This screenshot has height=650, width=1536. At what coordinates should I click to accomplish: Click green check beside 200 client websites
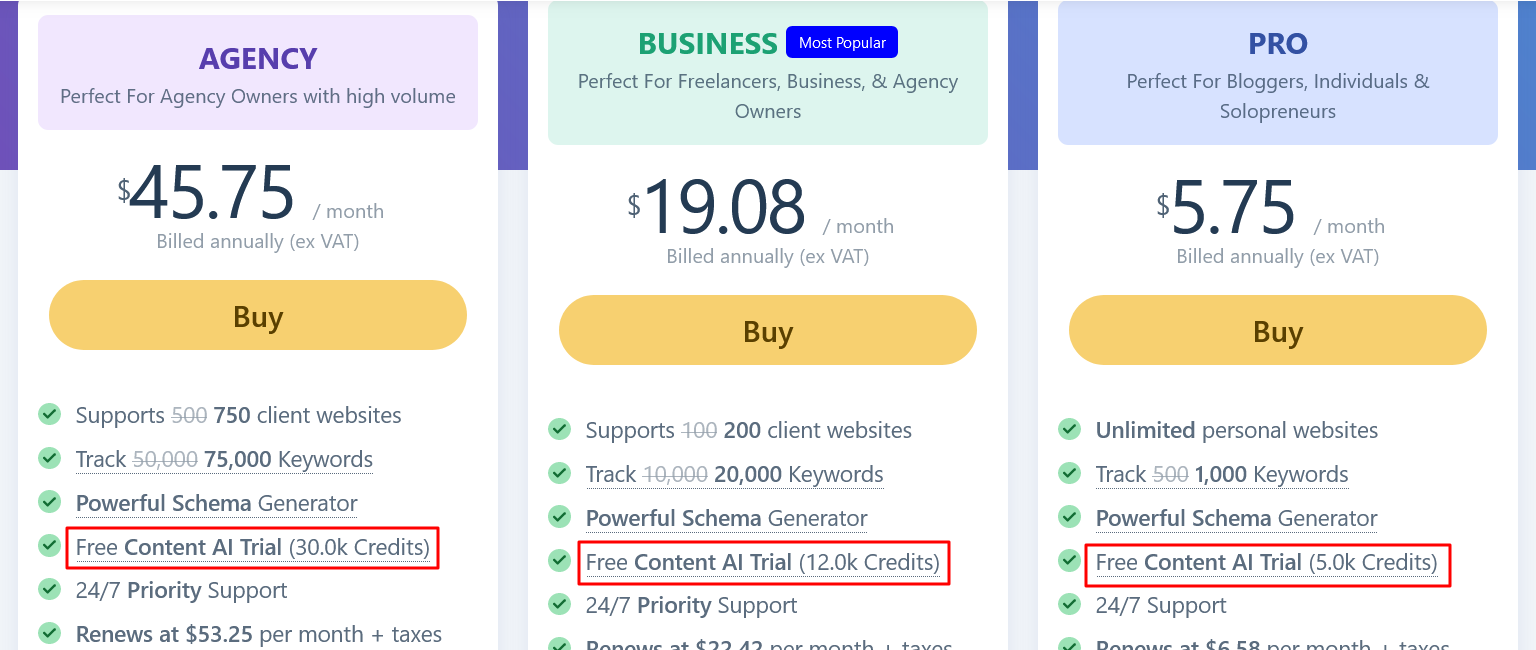559,429
